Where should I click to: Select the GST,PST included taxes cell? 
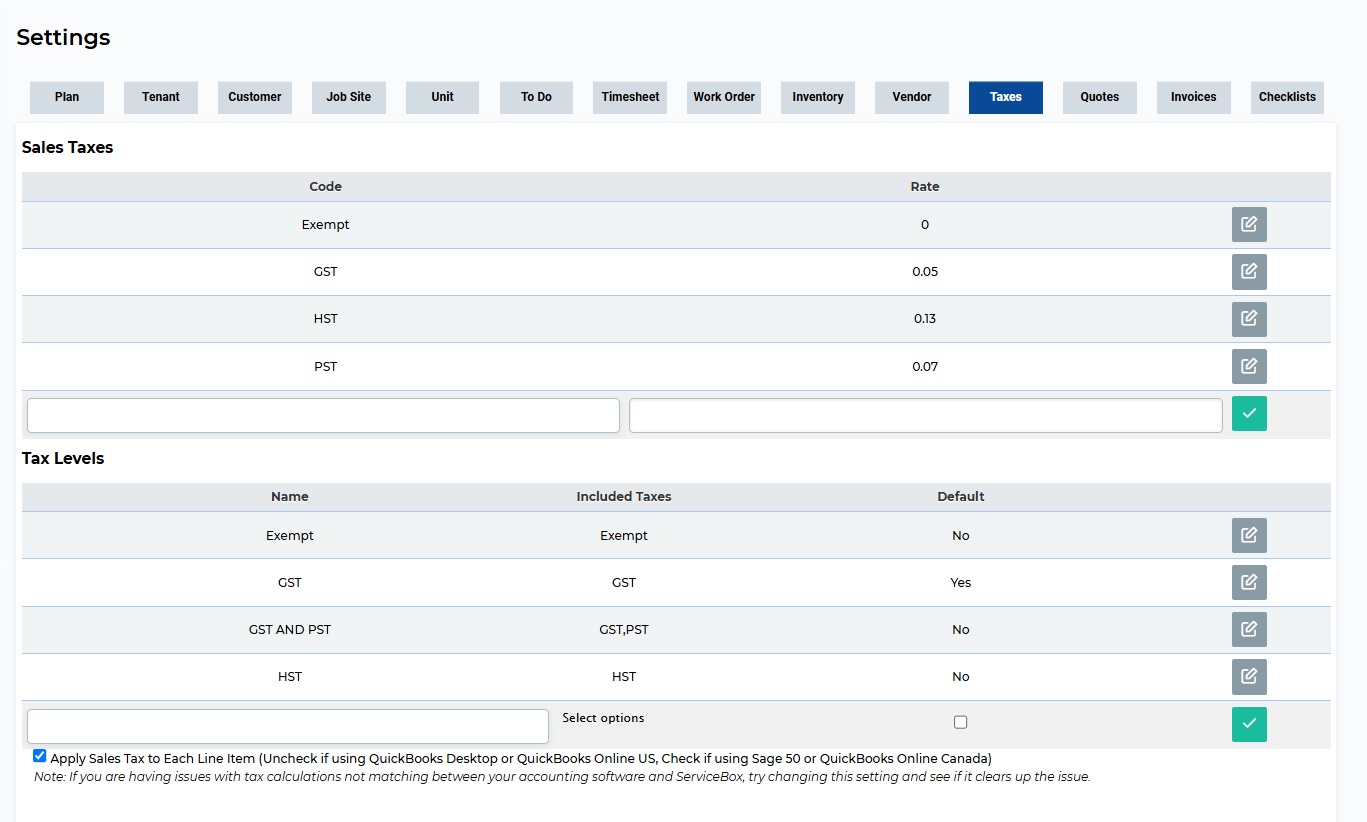tap(624, 630)
